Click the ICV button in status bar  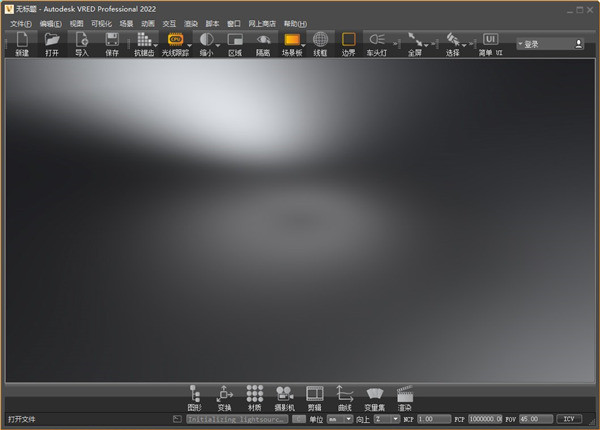pos(570,419)
